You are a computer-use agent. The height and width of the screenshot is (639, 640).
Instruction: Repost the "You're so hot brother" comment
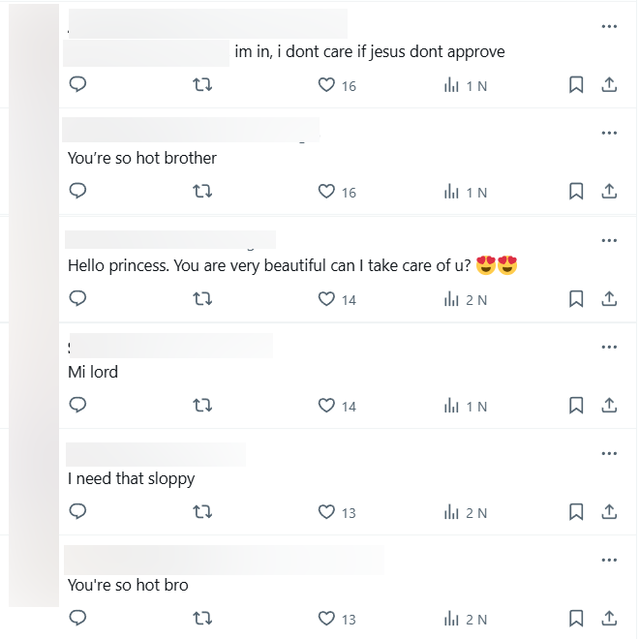click(202, 191)
